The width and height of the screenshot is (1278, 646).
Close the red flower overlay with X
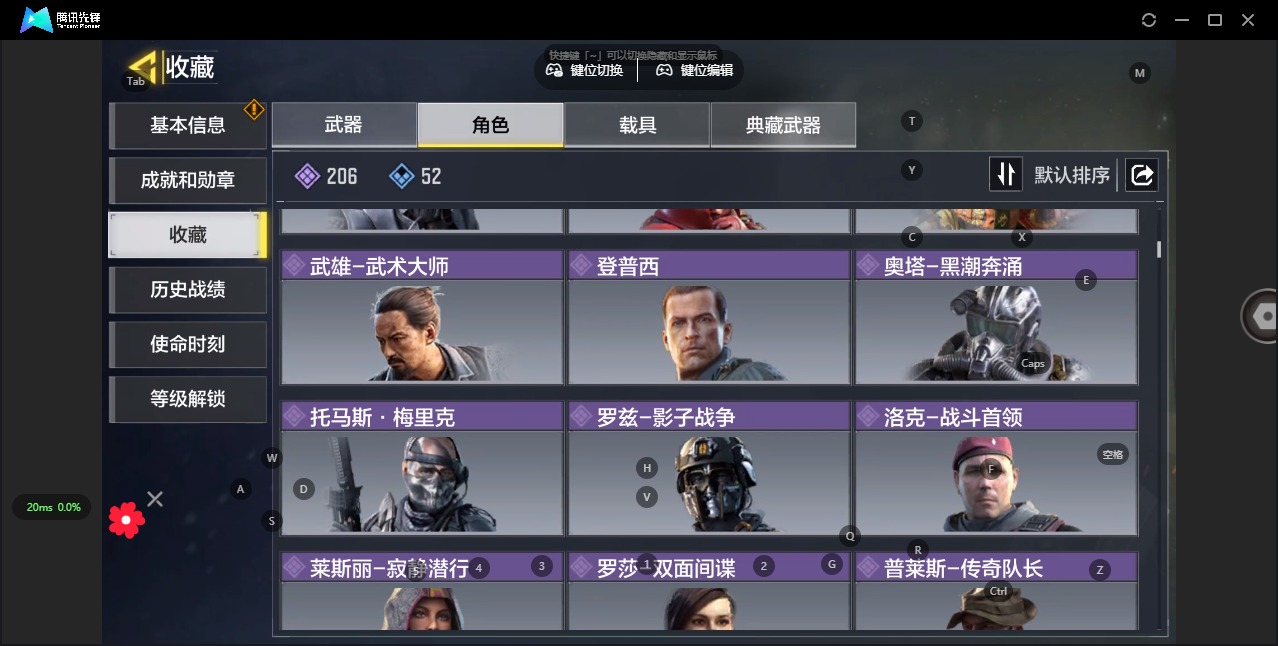[x=155, y=498]
